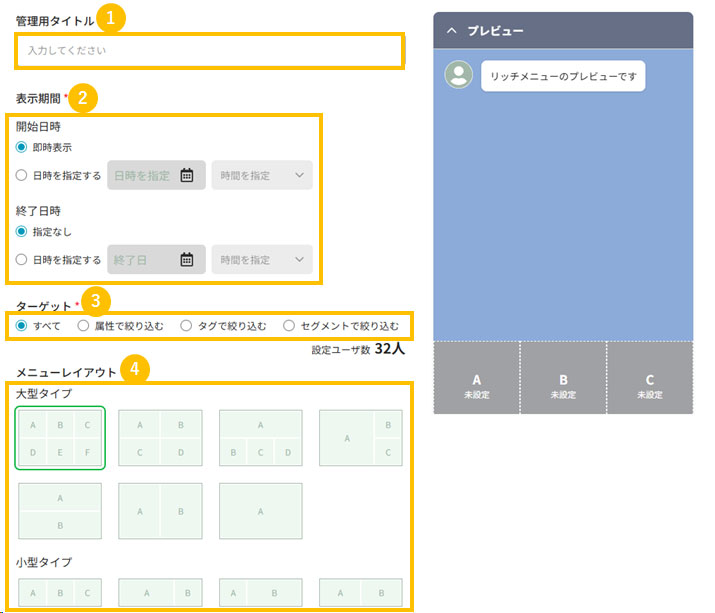Collapse the プレビュー panel chevron
The width and height of the screenshot is (715, 613).
452,31
